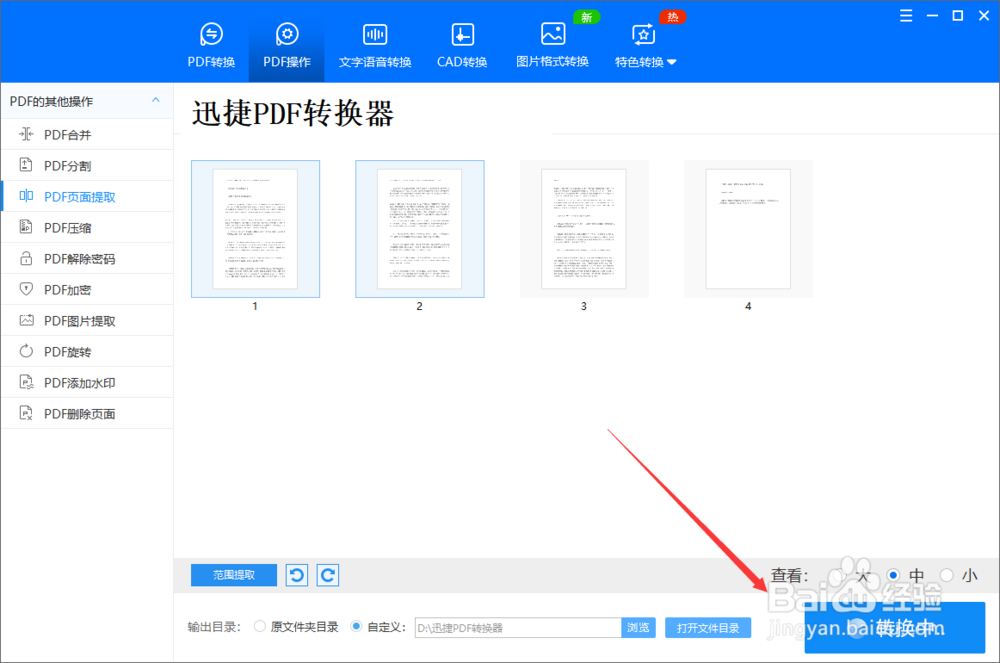Image resolution: width=1000 pixels, height=663 pixels.
Task: Rotate clockwise with the redo-arrow icon
Action: pos(328,575)
